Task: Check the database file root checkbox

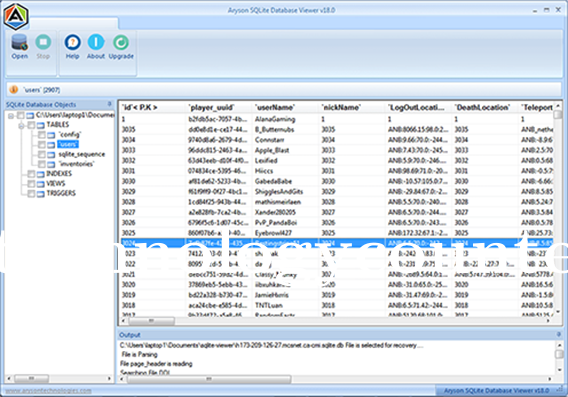Action: click(21, 115)
